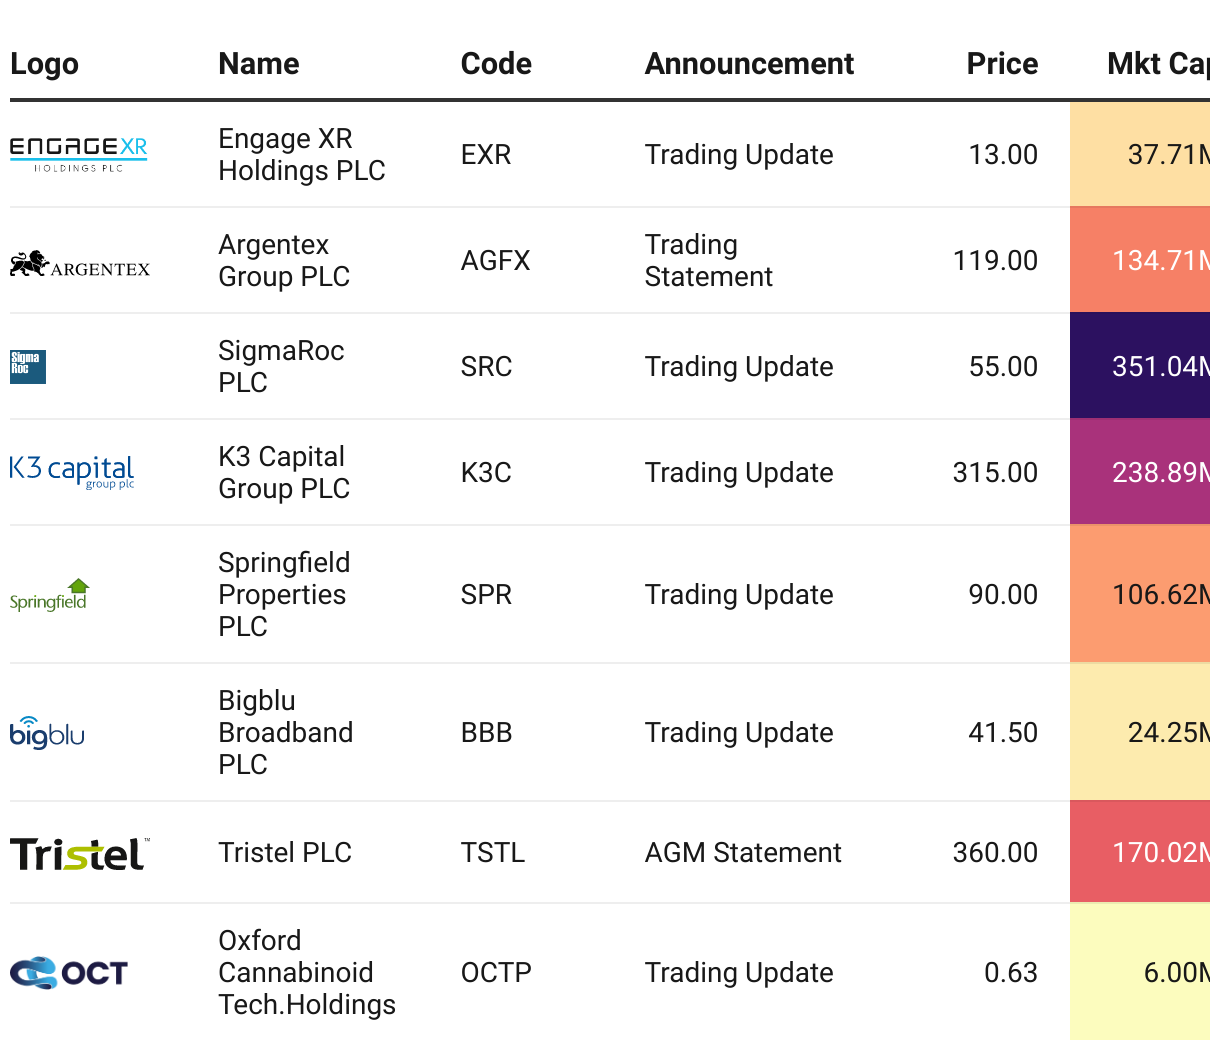Viewport: 1220px width, 1050px height.
Task: Sort table by Name column header
Action: click(259, 64)
